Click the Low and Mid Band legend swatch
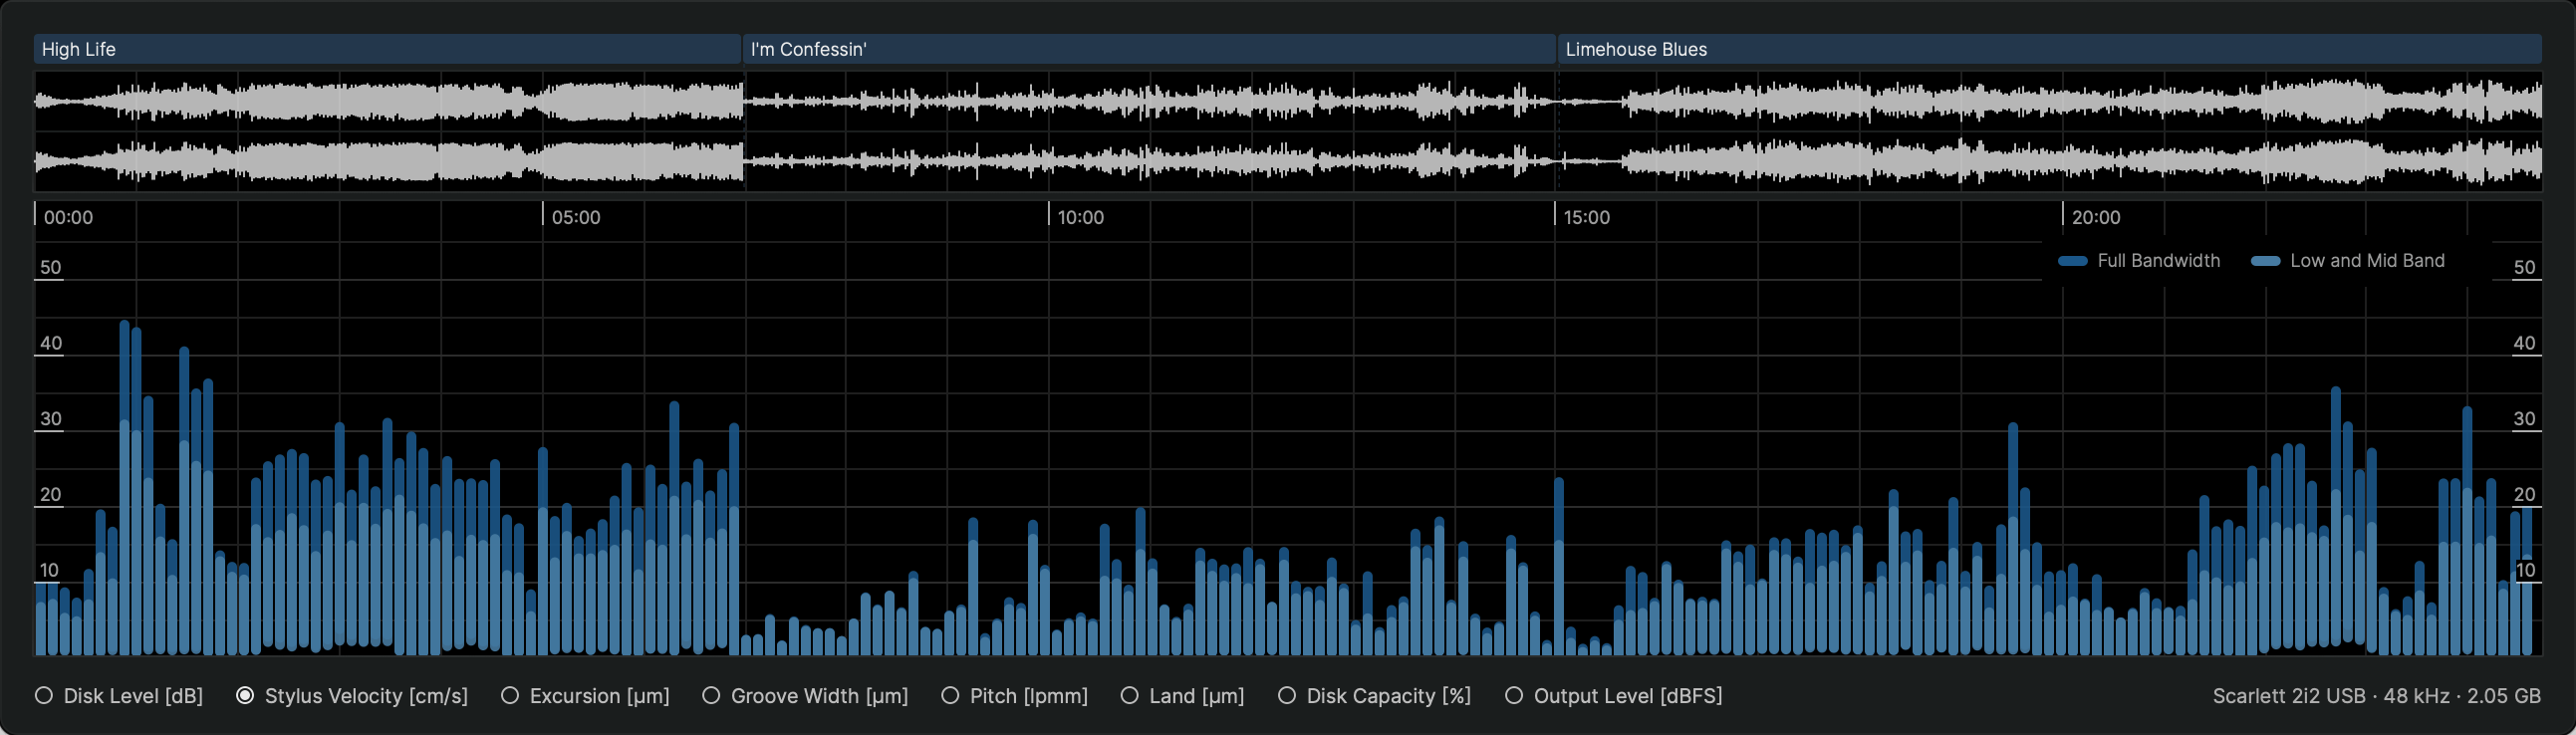2576x735 pixels. [x=2265, y=261]
